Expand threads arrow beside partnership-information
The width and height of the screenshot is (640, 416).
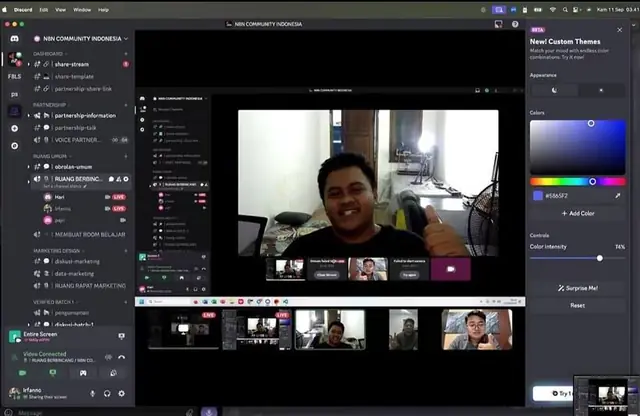[29, 116]
